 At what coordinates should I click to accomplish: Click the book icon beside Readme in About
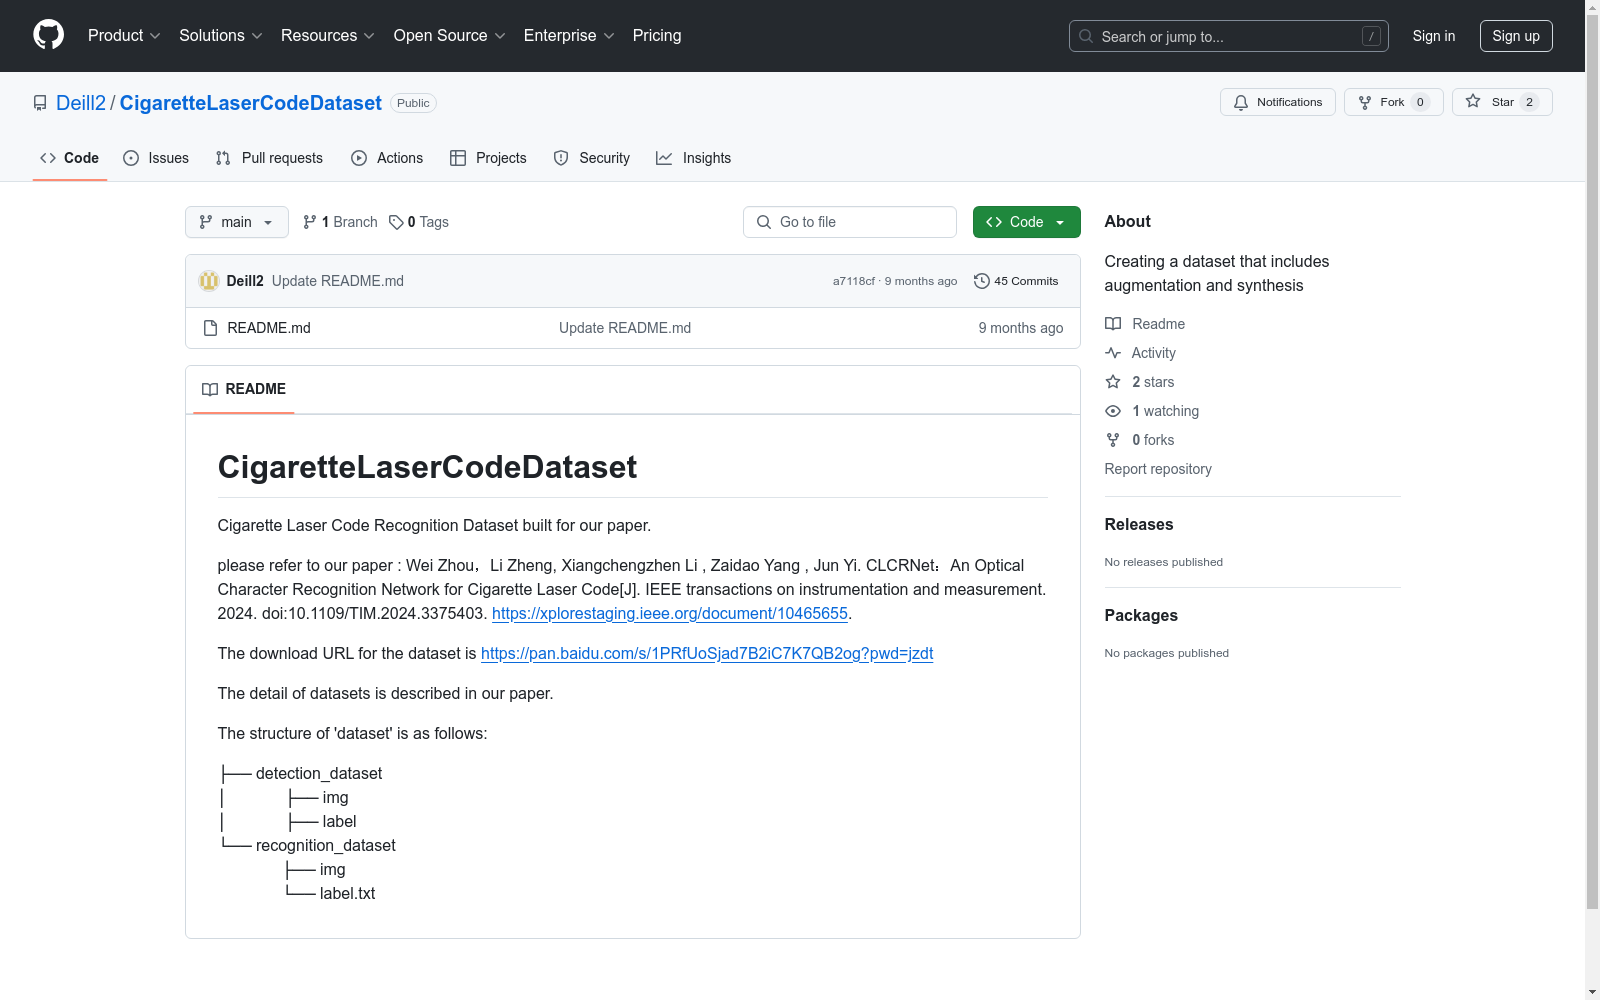click(1113, 324)
